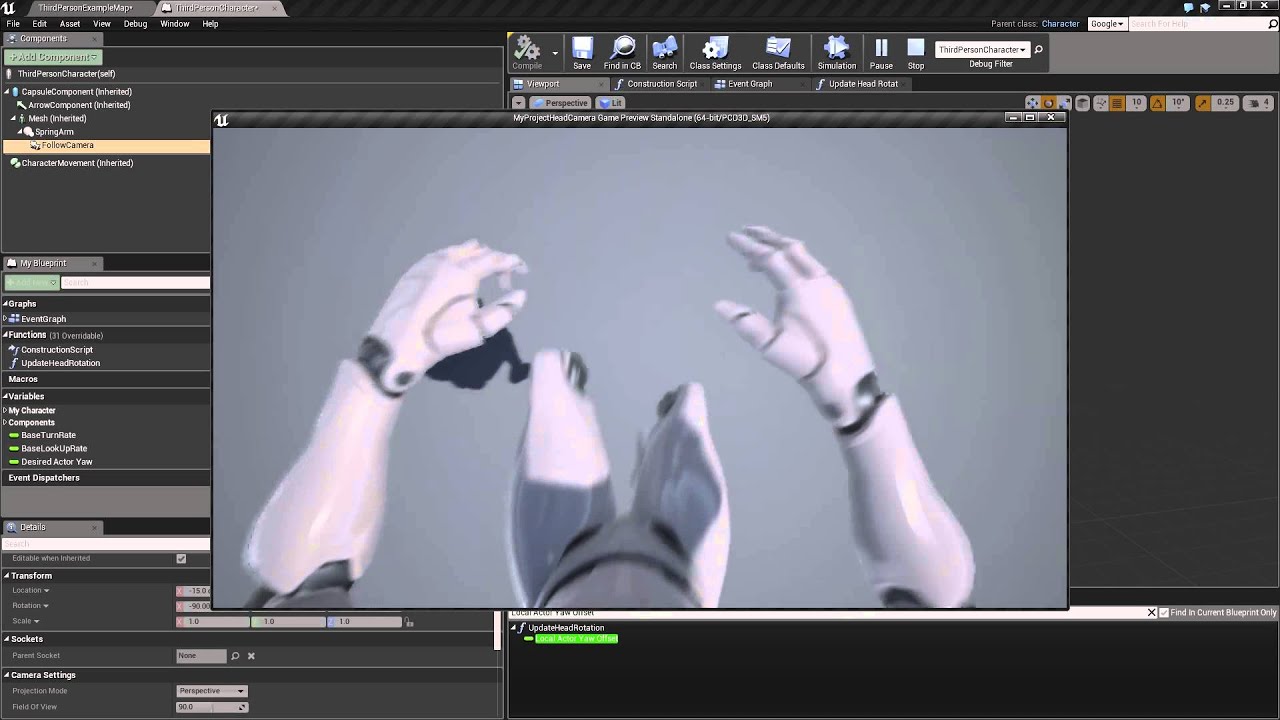Image resolution: width=1280 pixels, height=720 pixels.
Task: Open the Window menu
Action: click(175, 24)
